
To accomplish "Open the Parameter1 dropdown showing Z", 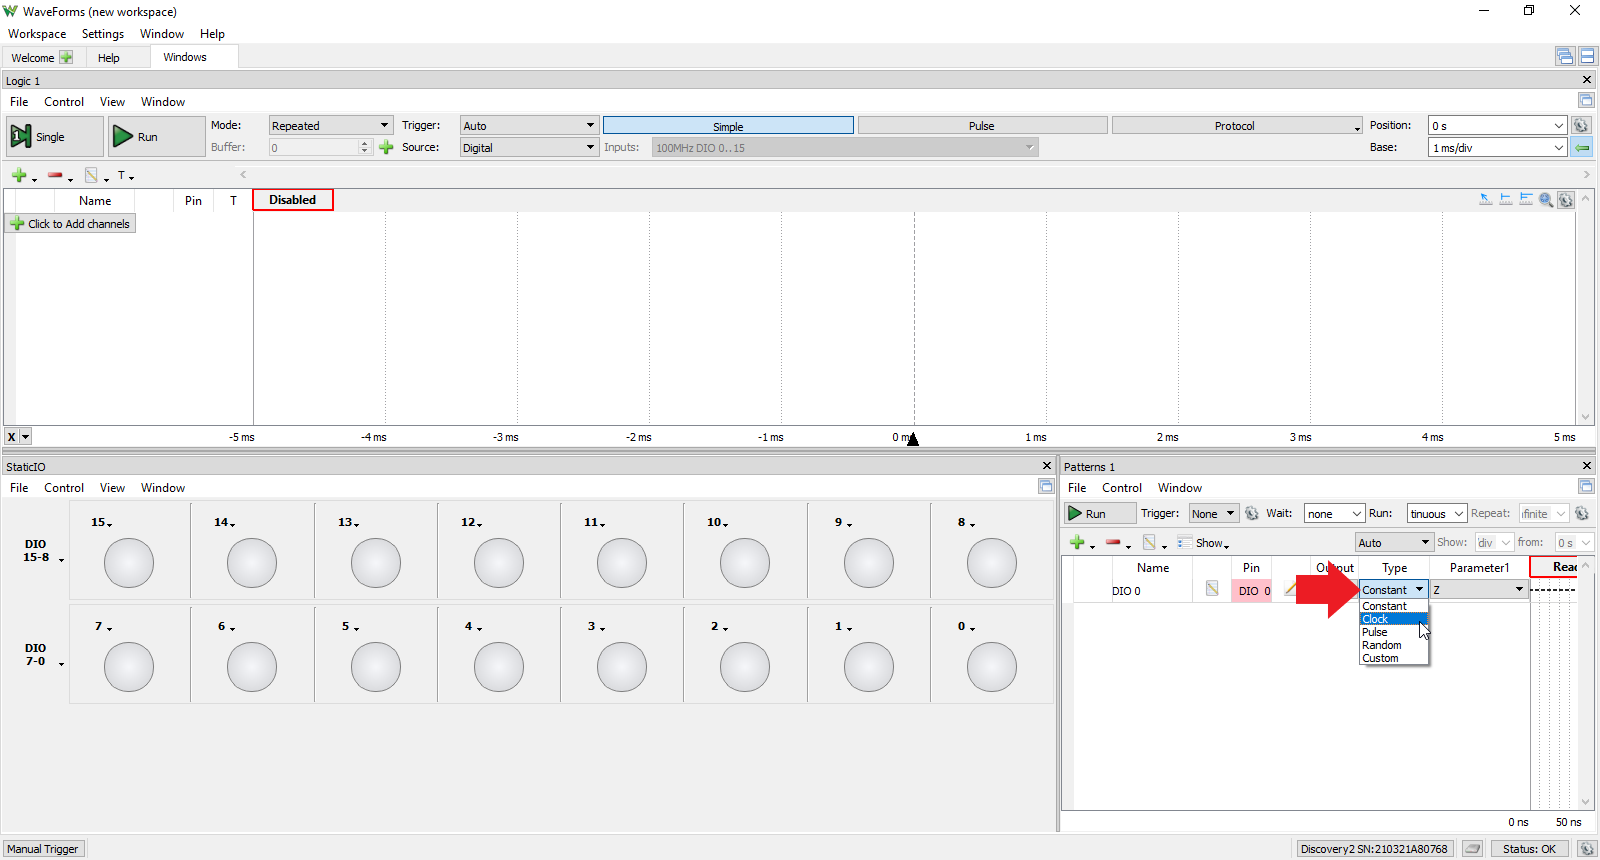I will pyautogui.click(x=1478, y=590).
